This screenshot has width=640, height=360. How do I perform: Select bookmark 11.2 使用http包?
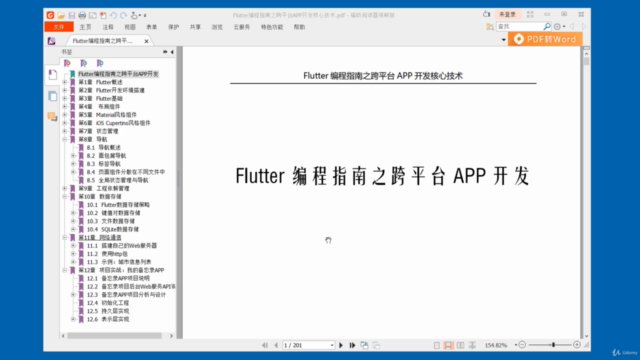click(x=107, y=254)
